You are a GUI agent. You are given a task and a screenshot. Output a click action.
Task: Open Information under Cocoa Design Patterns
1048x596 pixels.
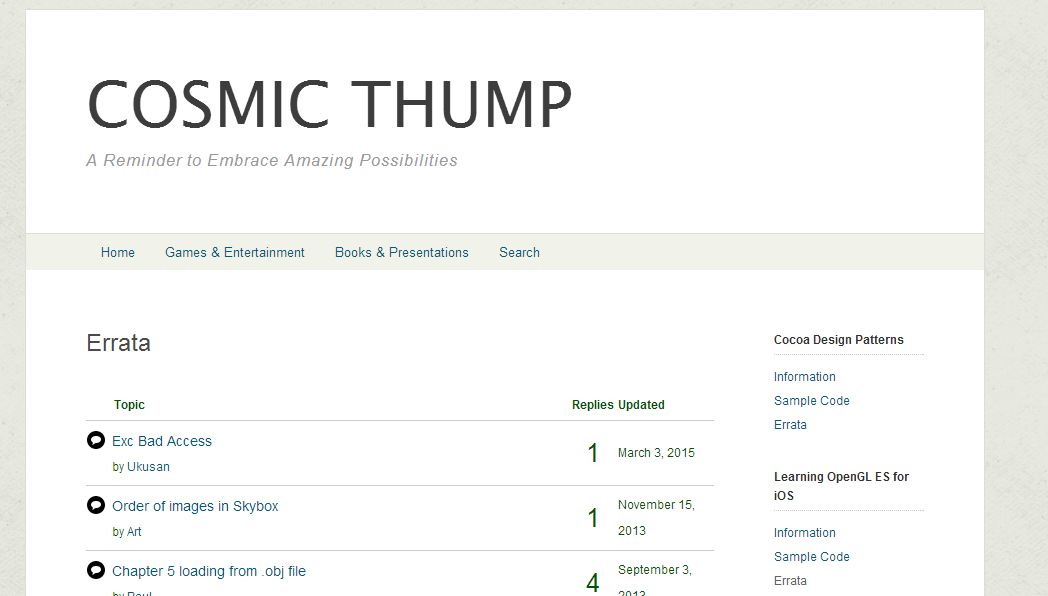point(805,377)
